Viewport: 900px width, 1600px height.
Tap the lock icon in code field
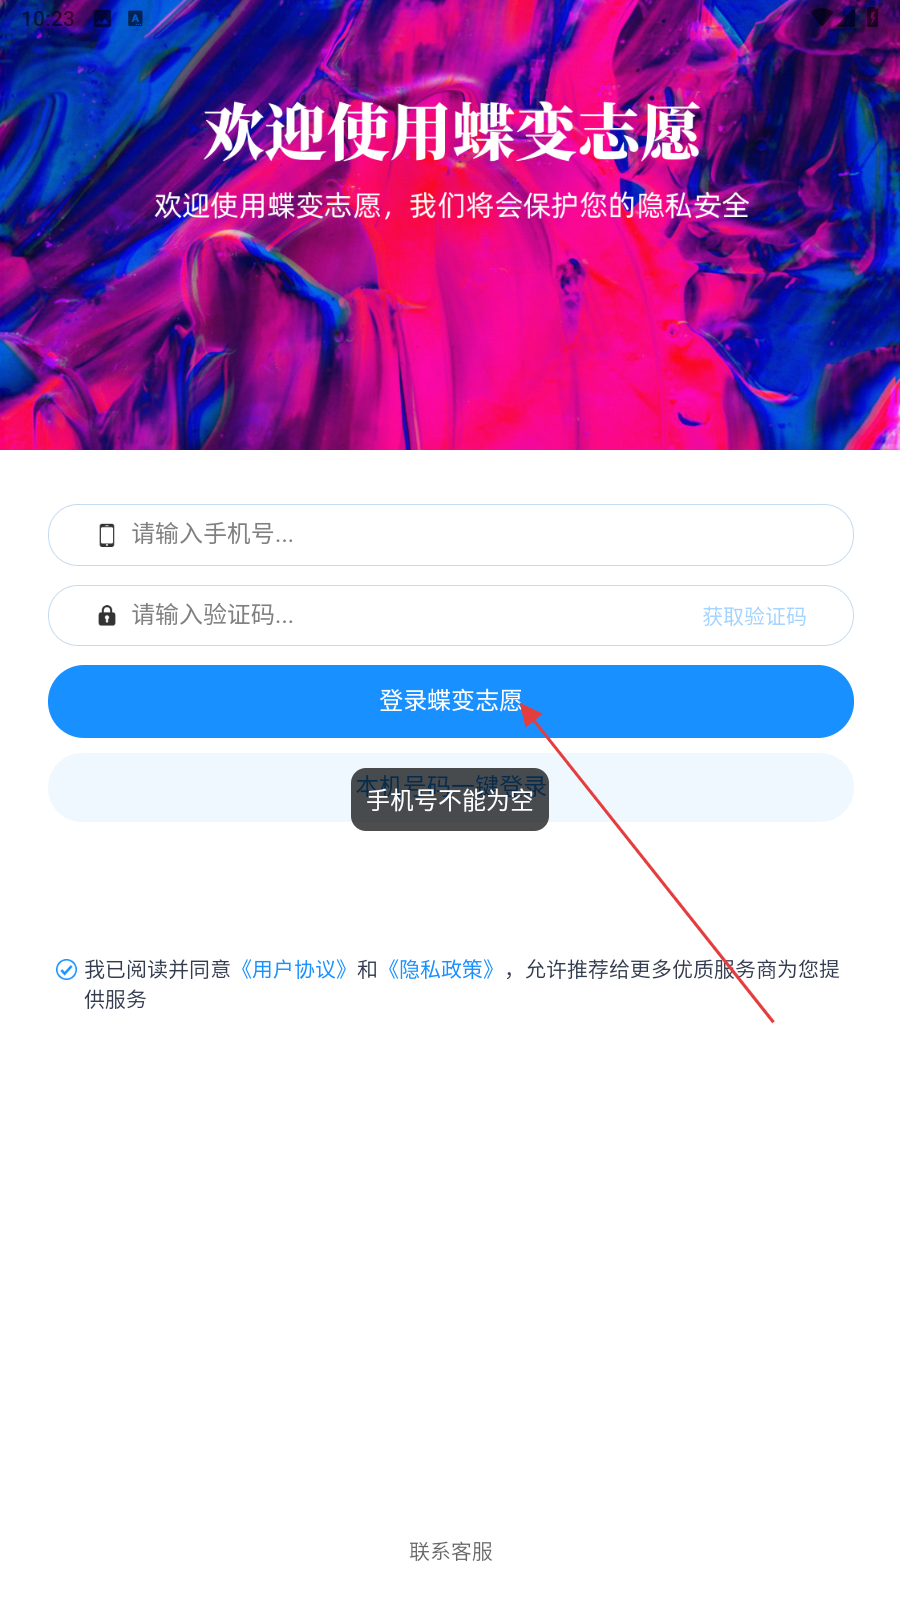pyautogui.click(x=107, y=615)
